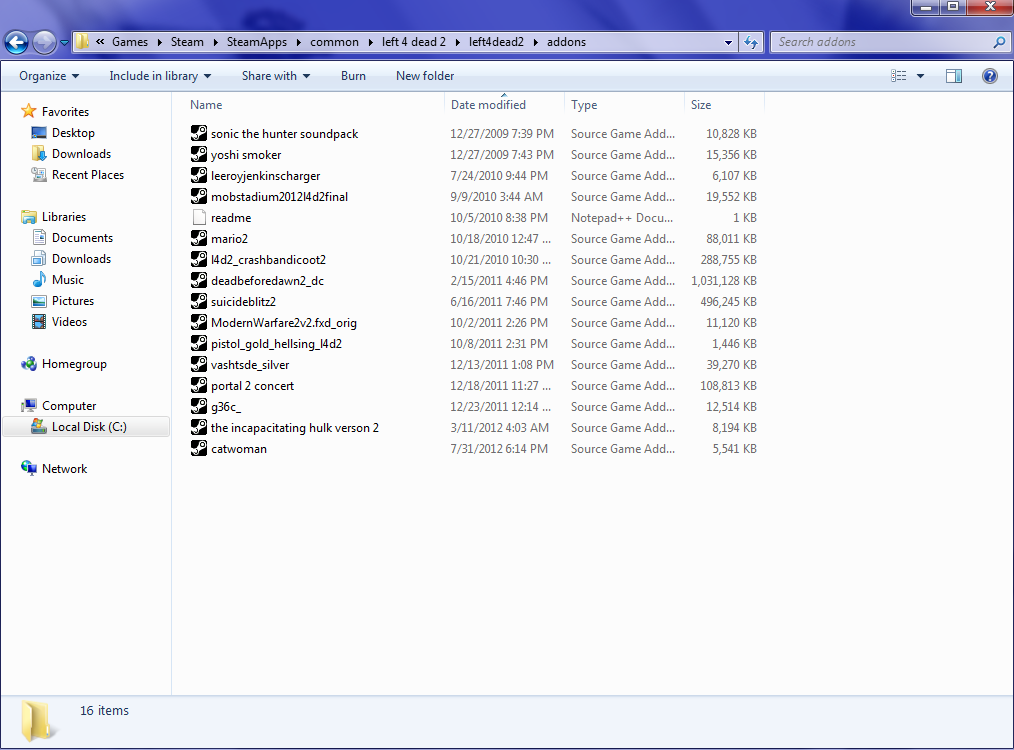
Task: Click the Back navigation arrow
Action: point(16,43)
